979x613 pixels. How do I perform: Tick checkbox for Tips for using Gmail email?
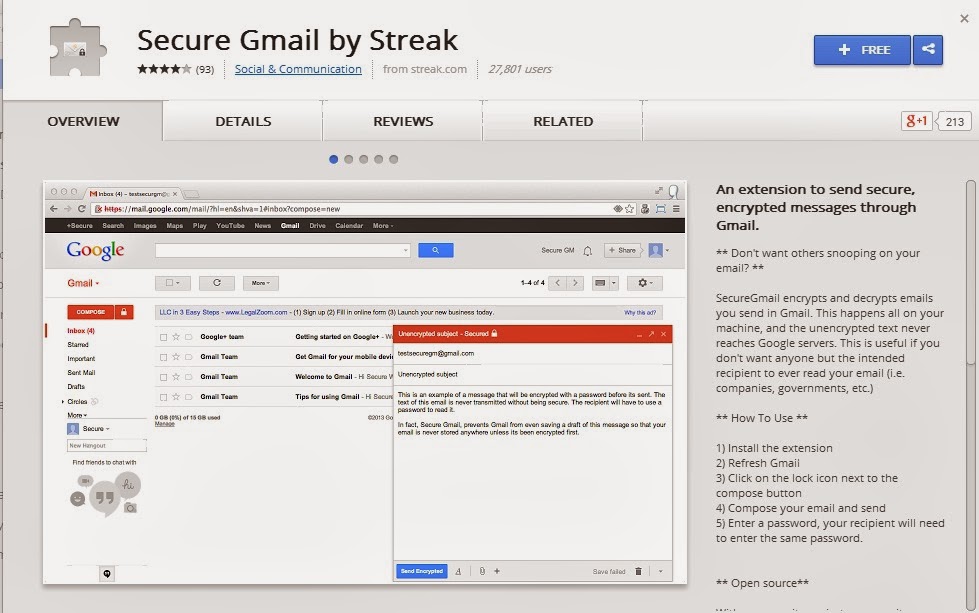tap(164, 397)
